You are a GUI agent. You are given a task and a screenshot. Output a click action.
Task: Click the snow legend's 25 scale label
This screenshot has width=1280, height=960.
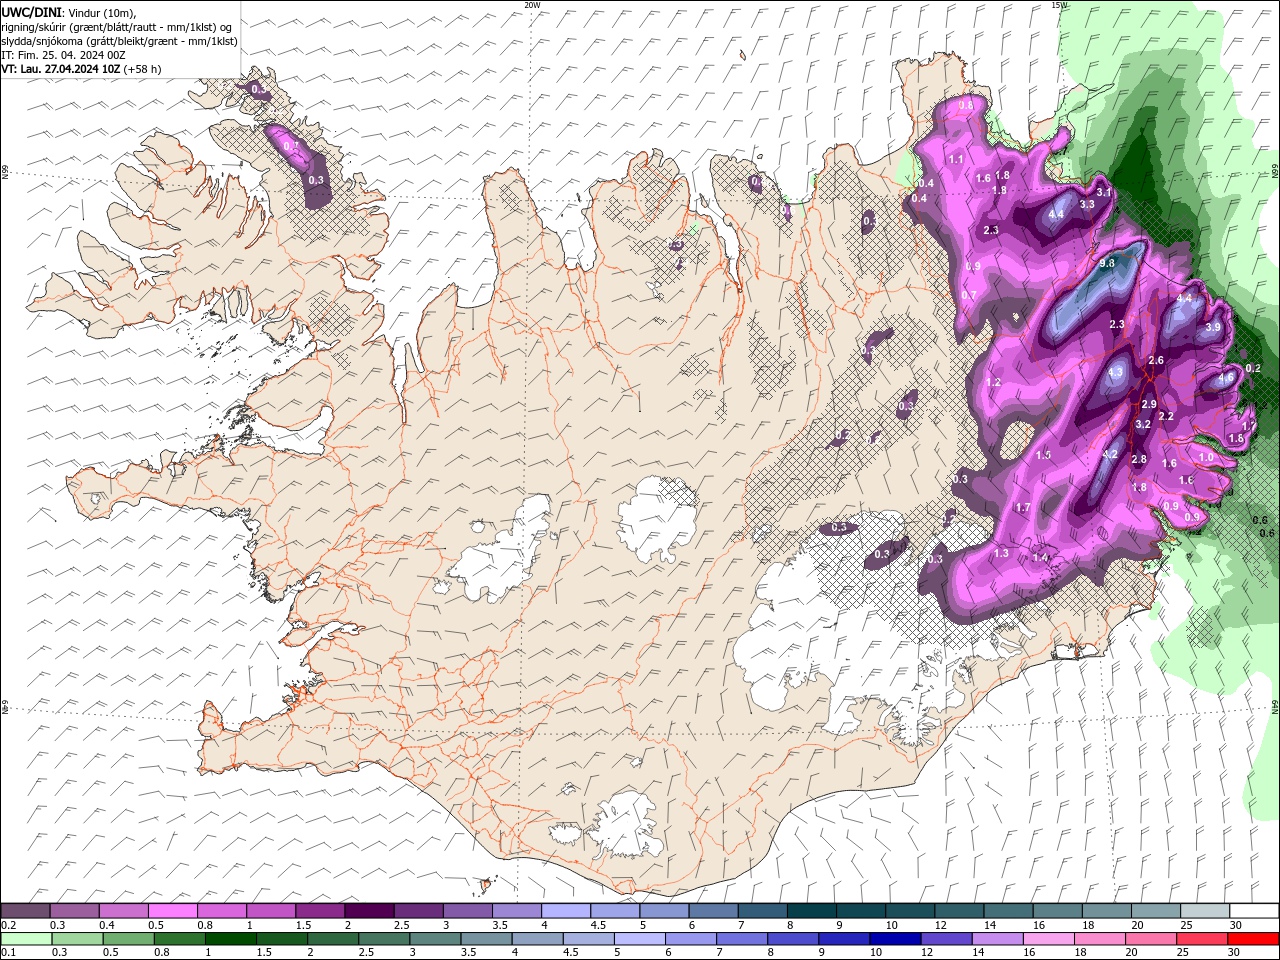(1188, 925)
